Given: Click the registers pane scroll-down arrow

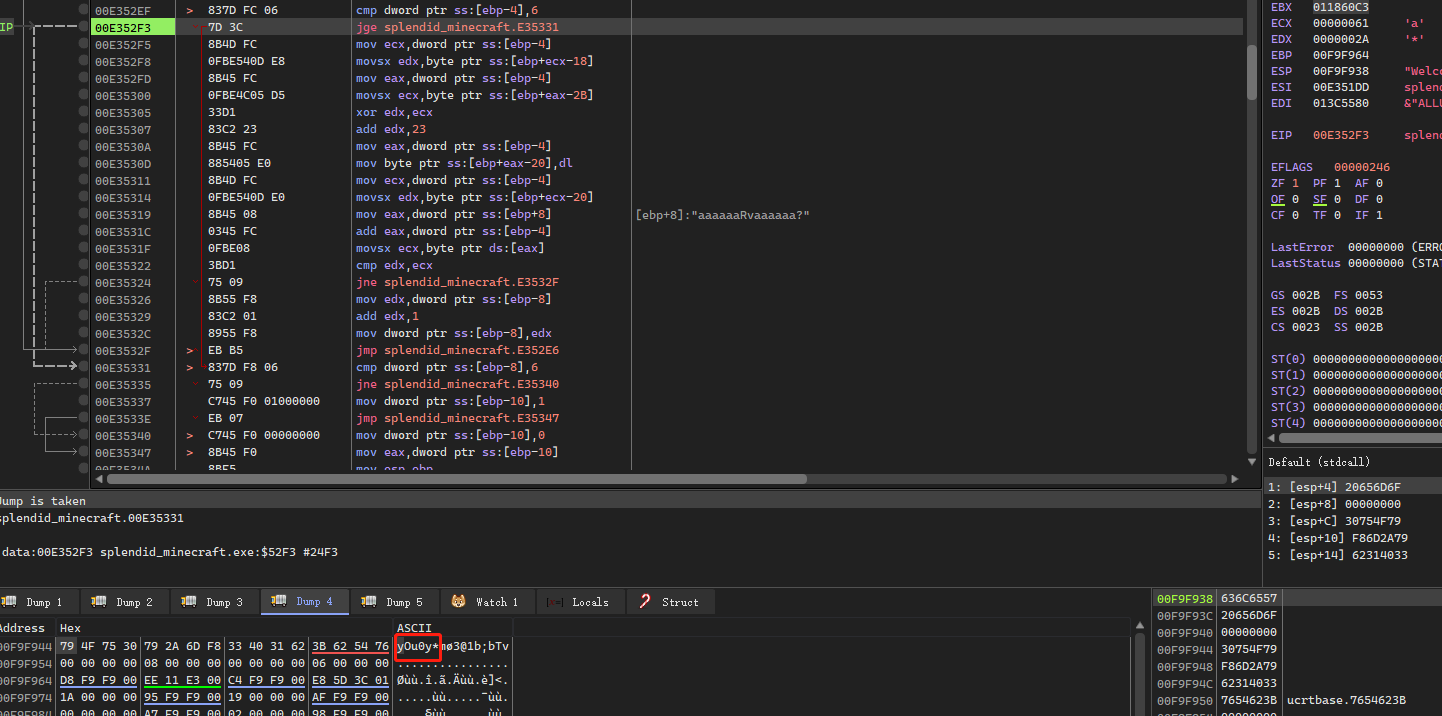Looking at the screenshot, I should point(1252,461).
